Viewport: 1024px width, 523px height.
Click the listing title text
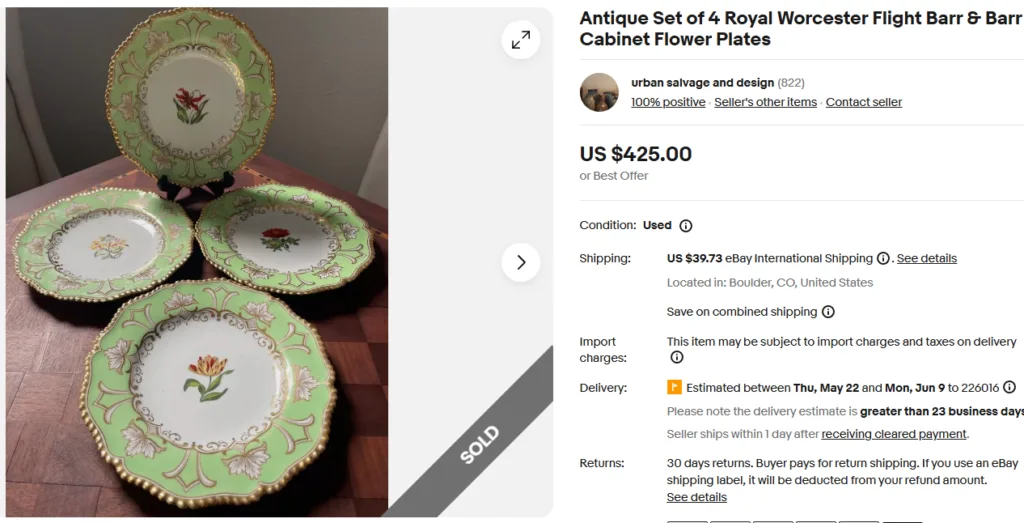pos(801,29)
